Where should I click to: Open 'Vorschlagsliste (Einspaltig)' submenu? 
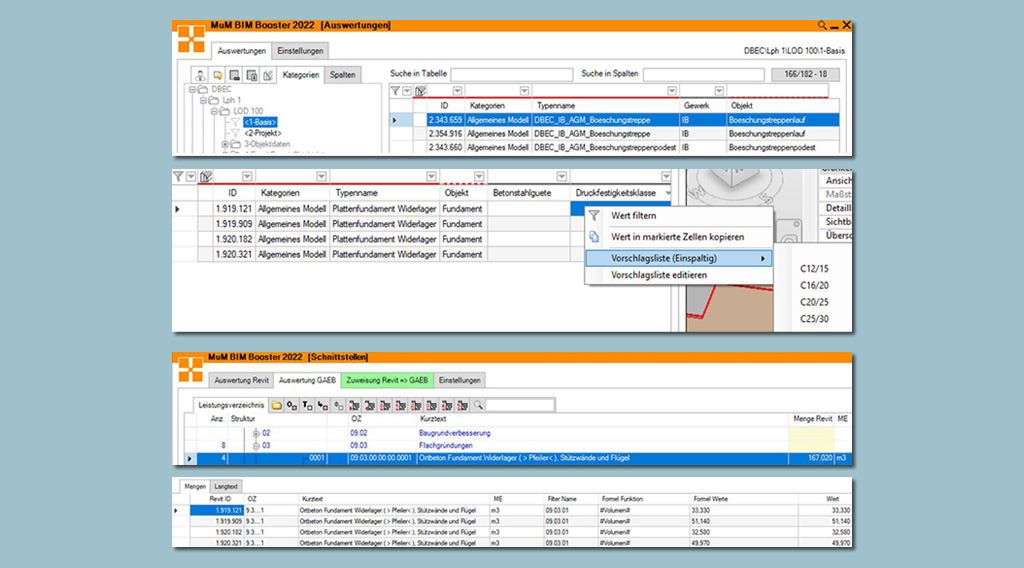(x=678, y=259)
